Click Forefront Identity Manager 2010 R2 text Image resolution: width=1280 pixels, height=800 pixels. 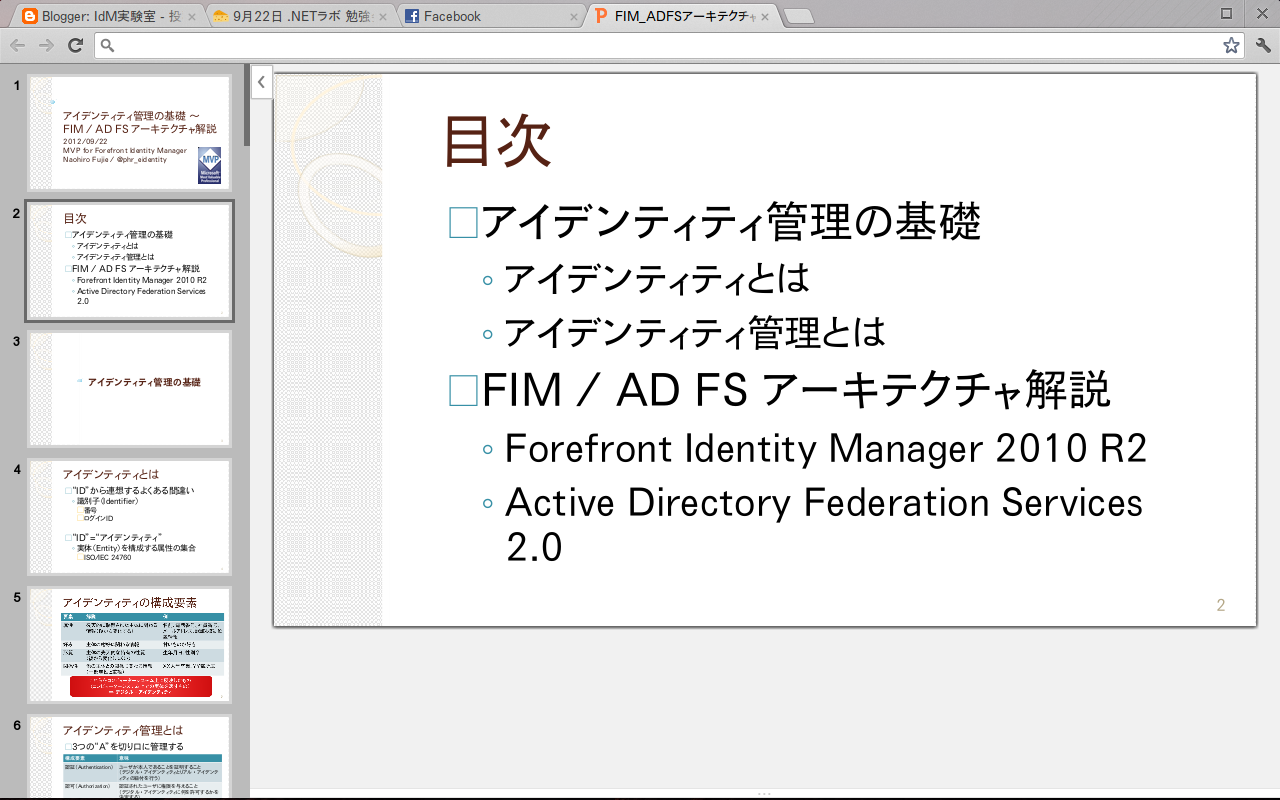click(x=826, y=448)
